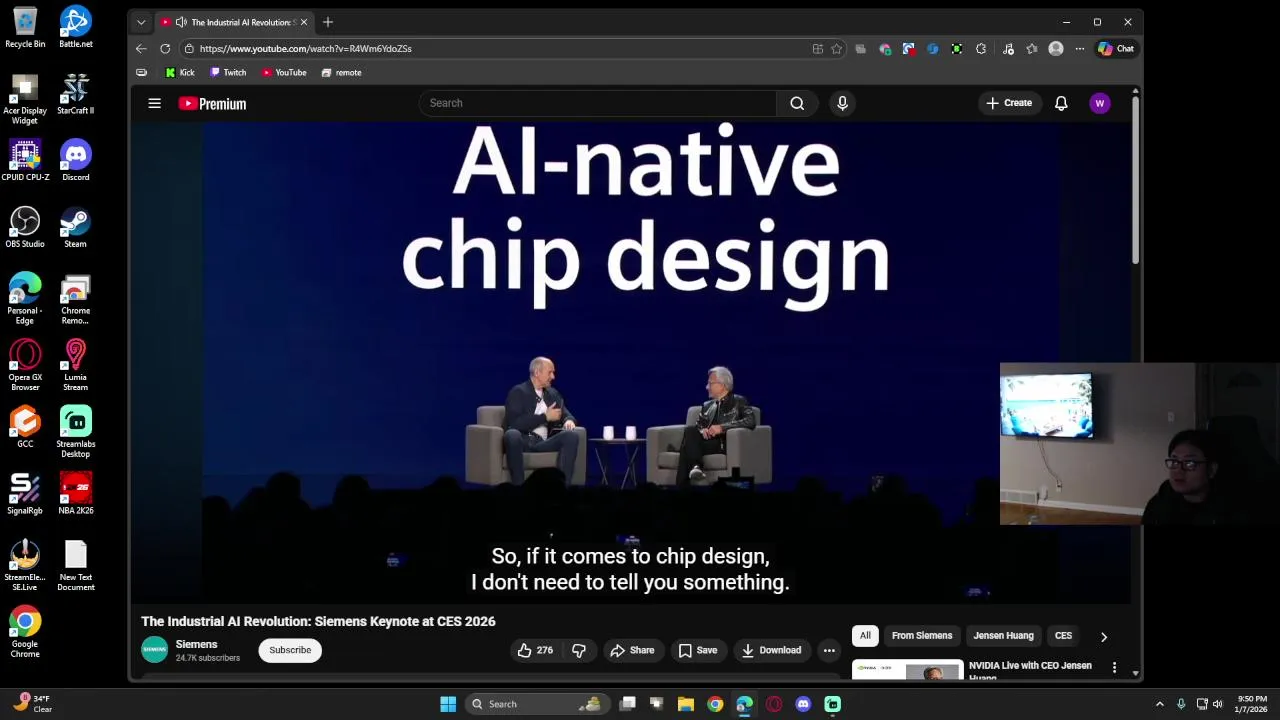This screenshot has height=720, width=1280.
Task: Open the Steam desktop shortcut
Action: click(x=75, y=227)
